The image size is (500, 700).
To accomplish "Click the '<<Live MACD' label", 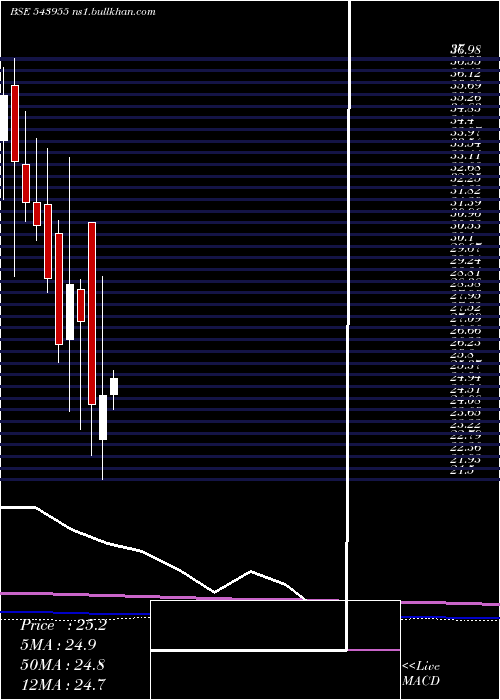I will 421,674.
